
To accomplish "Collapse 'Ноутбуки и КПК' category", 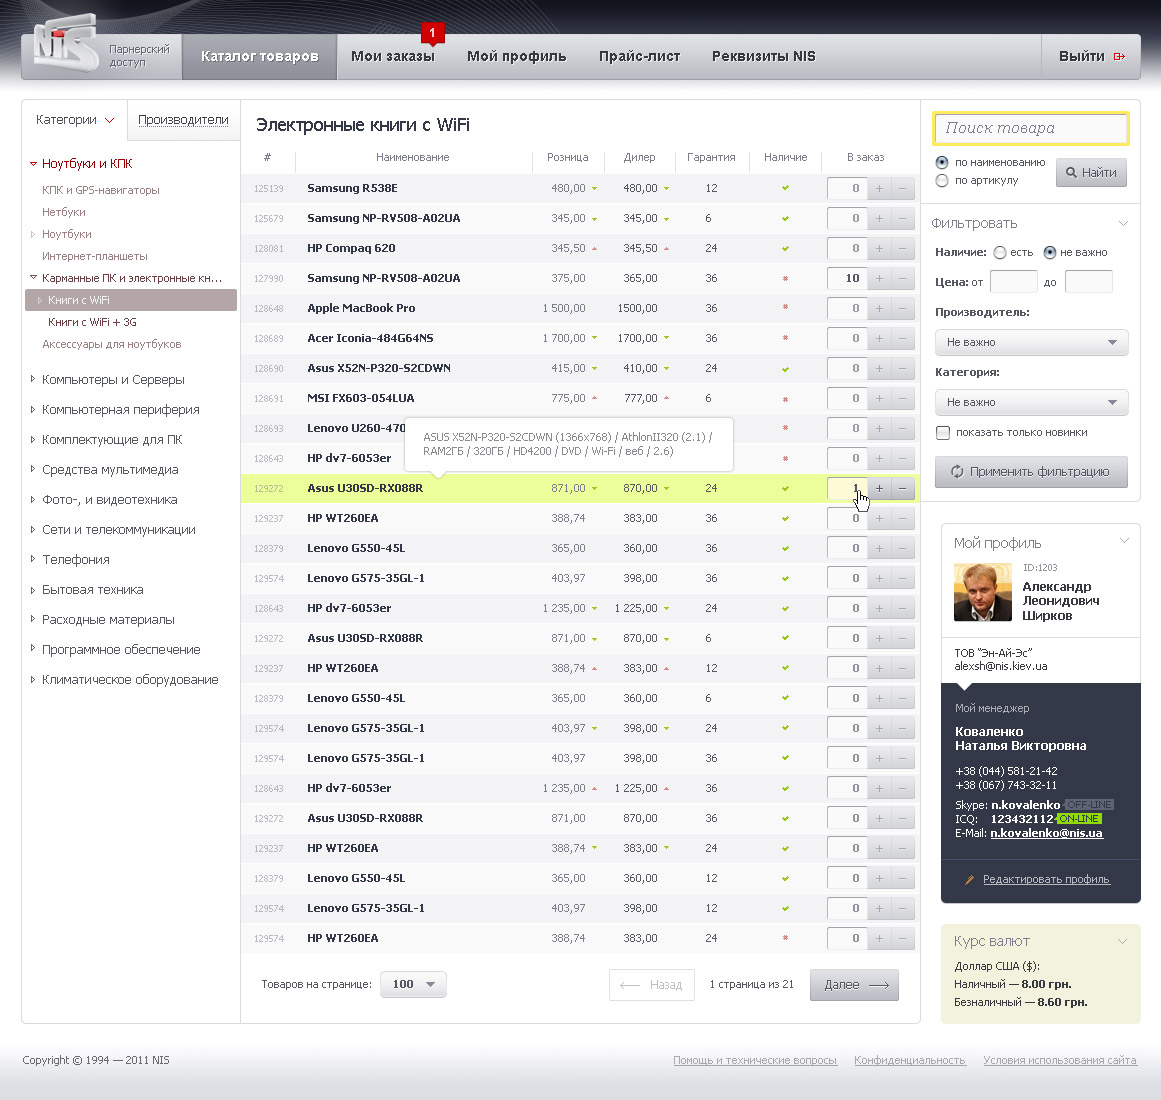I will [33, 164].
